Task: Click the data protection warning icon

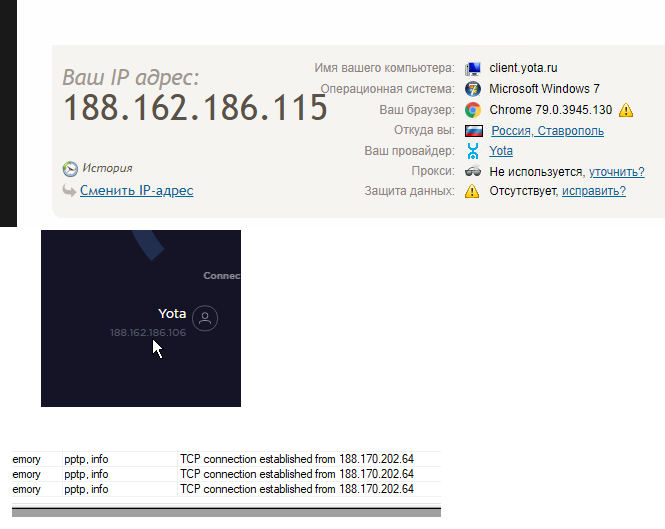Action: coord(472,191)
